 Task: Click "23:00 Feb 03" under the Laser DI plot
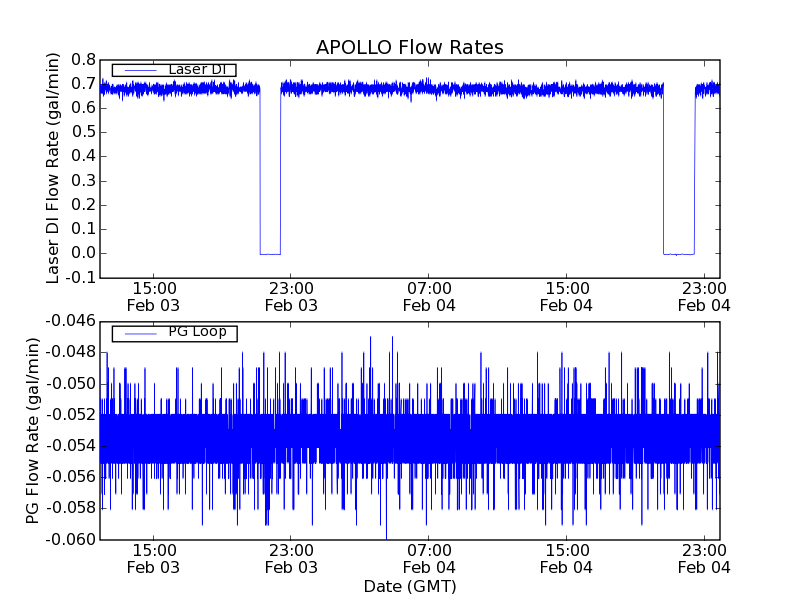[291, 297]
